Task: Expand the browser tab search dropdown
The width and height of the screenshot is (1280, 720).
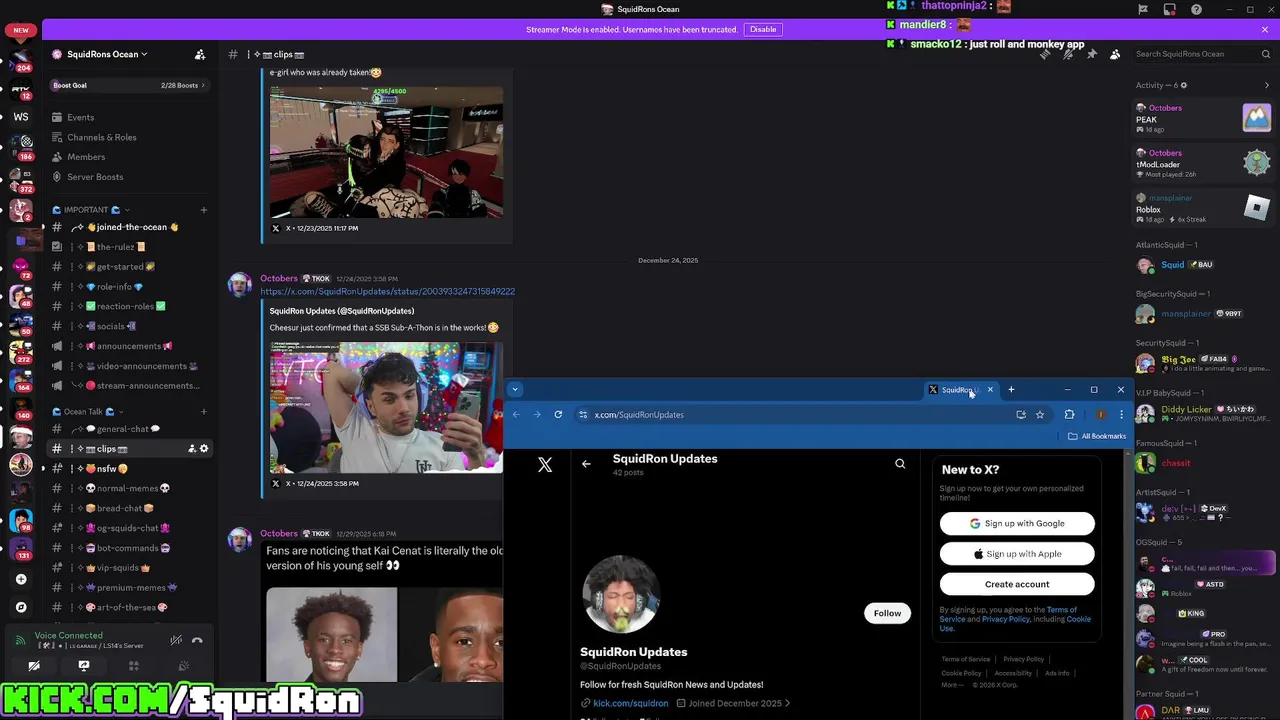Action: [515, 389]
